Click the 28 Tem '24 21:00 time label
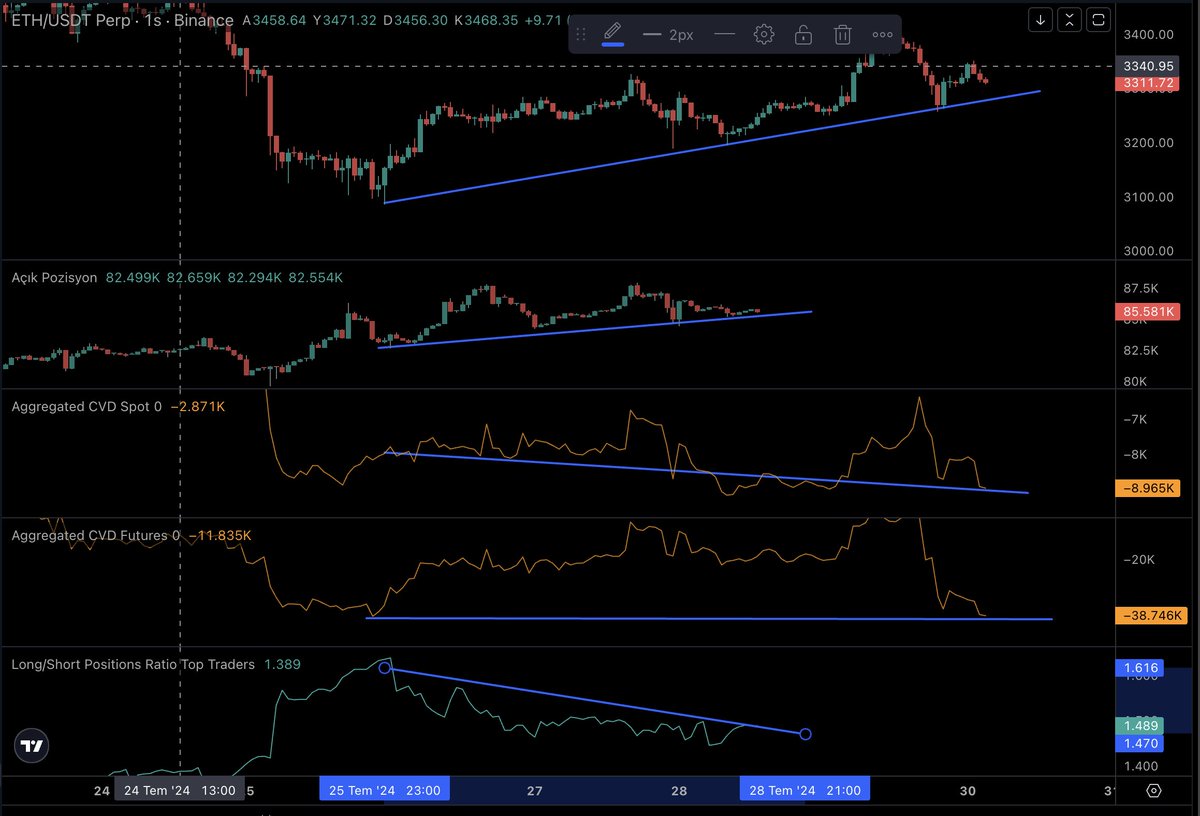Image resolution: width=1200 pixels, height=816 pixels. pos(805,790)
